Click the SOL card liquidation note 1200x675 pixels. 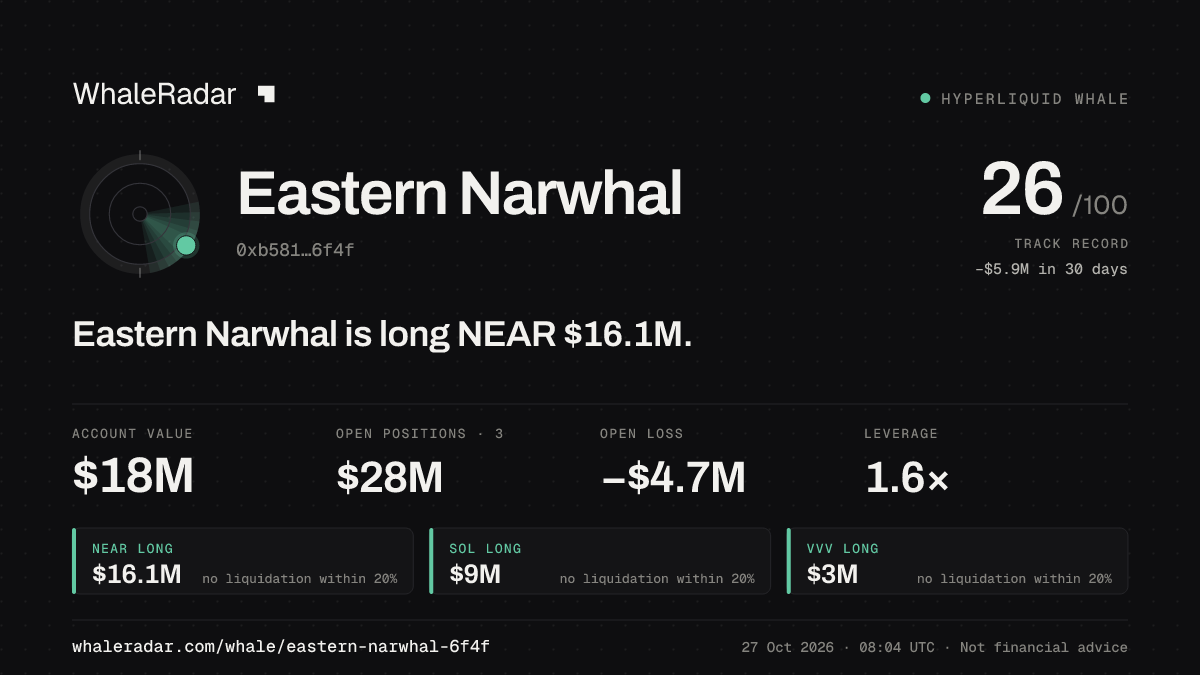(x=657, y=579)
